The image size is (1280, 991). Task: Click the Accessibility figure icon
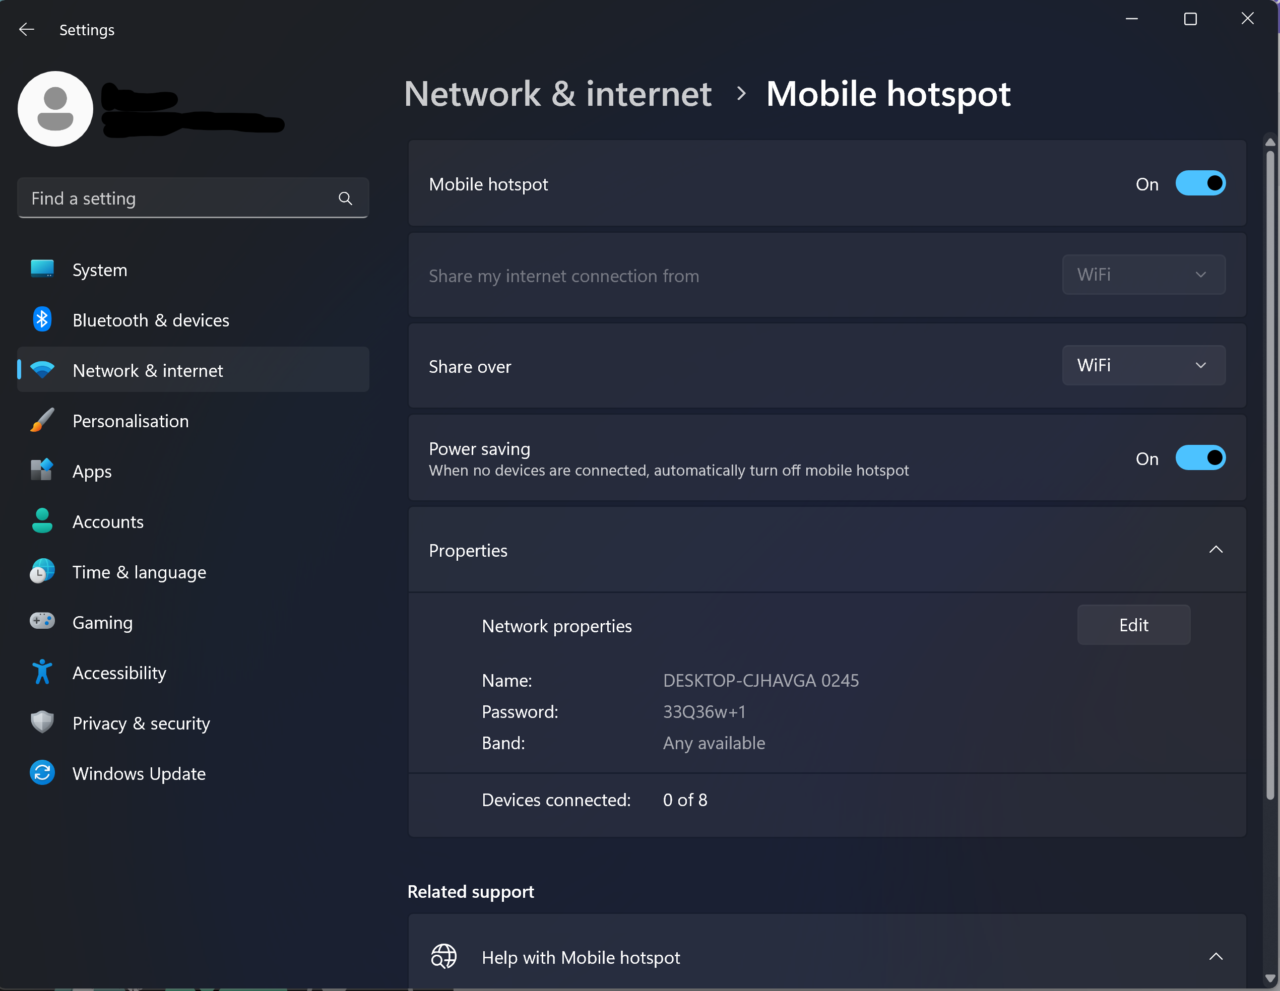tap(42, 672)
